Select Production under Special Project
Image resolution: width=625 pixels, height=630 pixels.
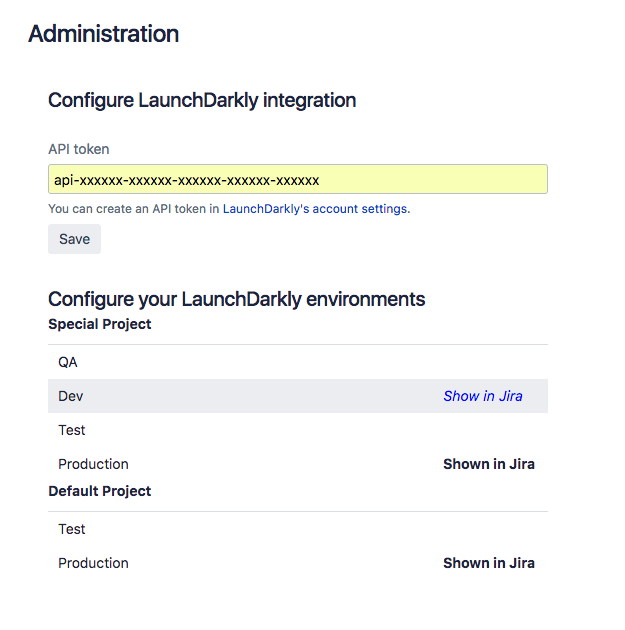[x=298, y=464]
